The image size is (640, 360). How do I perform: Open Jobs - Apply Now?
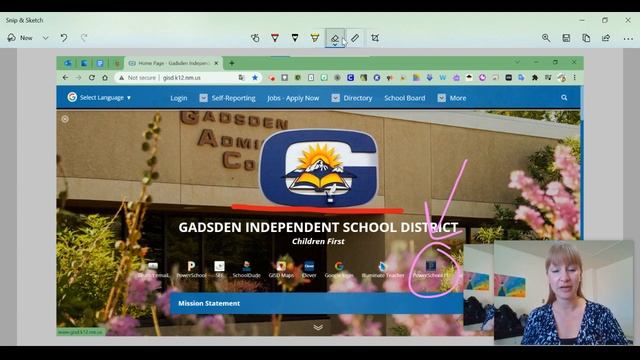(293, 98)
